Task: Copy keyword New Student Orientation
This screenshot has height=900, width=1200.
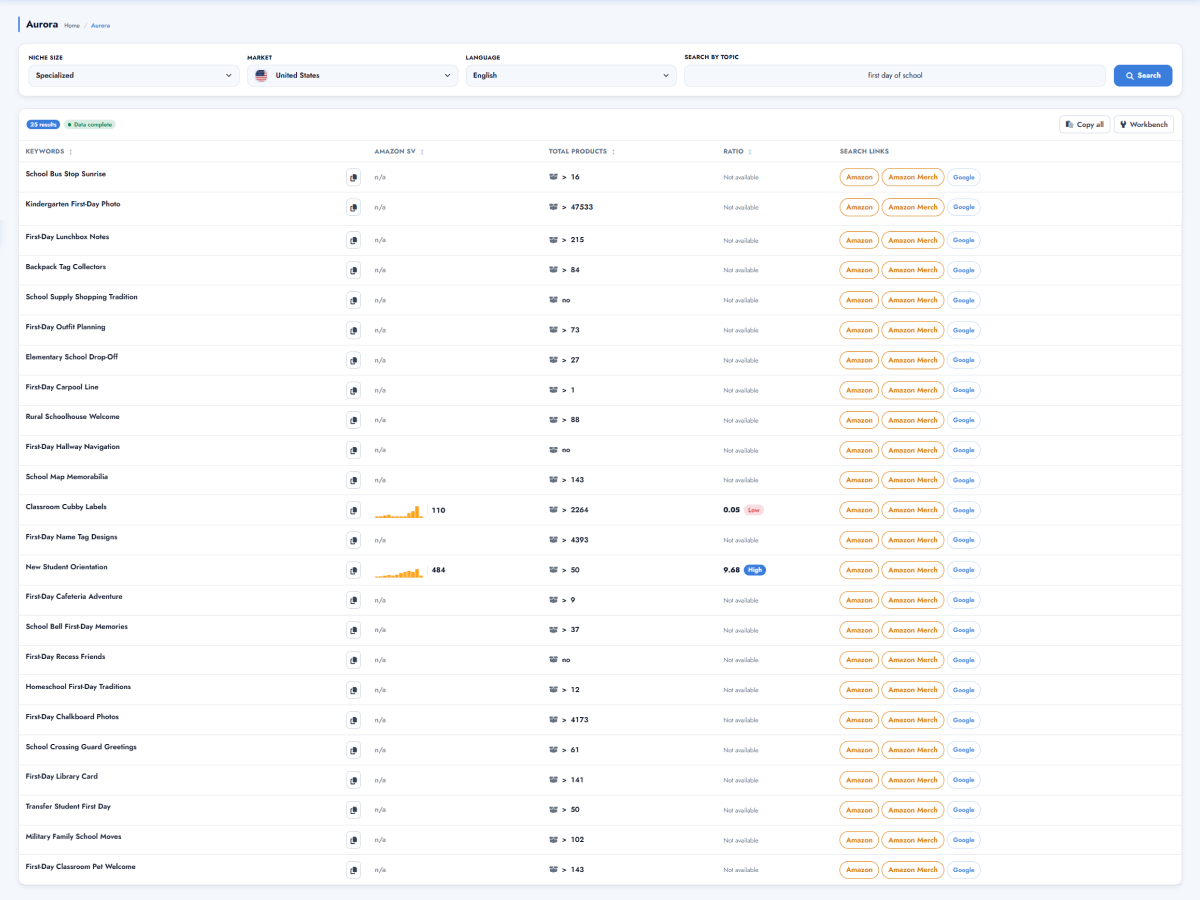Action: click(x=353, y=570)
